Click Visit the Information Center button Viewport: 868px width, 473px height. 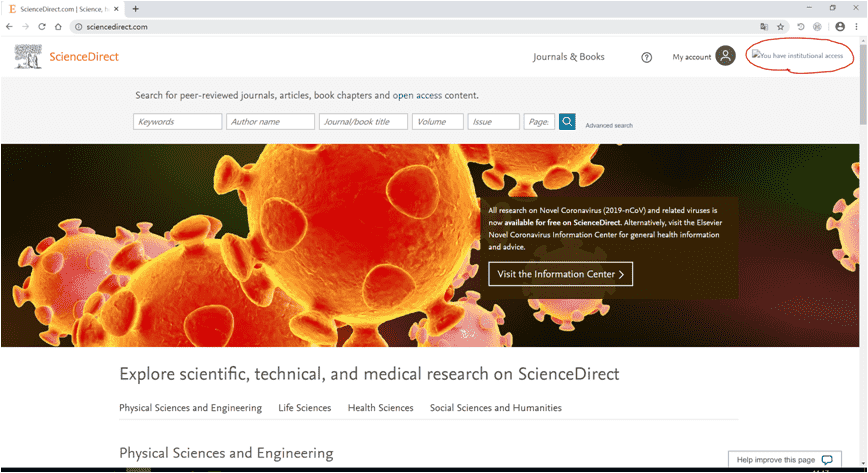[560, 274]
